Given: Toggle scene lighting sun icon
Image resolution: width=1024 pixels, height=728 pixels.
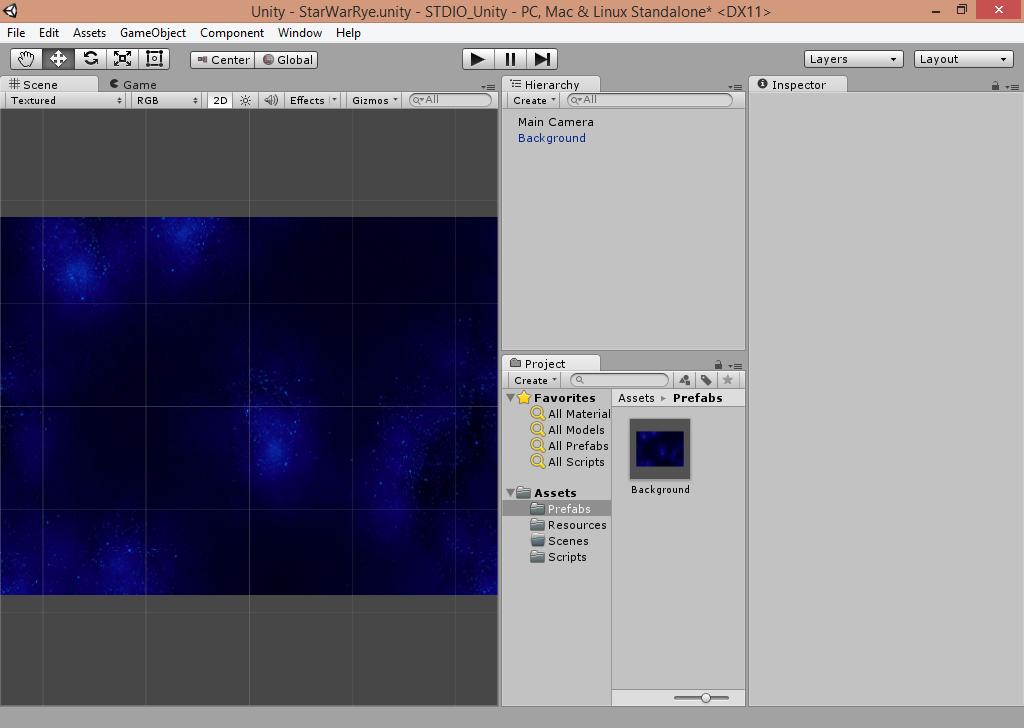Looking at the screenshot, I should tap(246, 100).
